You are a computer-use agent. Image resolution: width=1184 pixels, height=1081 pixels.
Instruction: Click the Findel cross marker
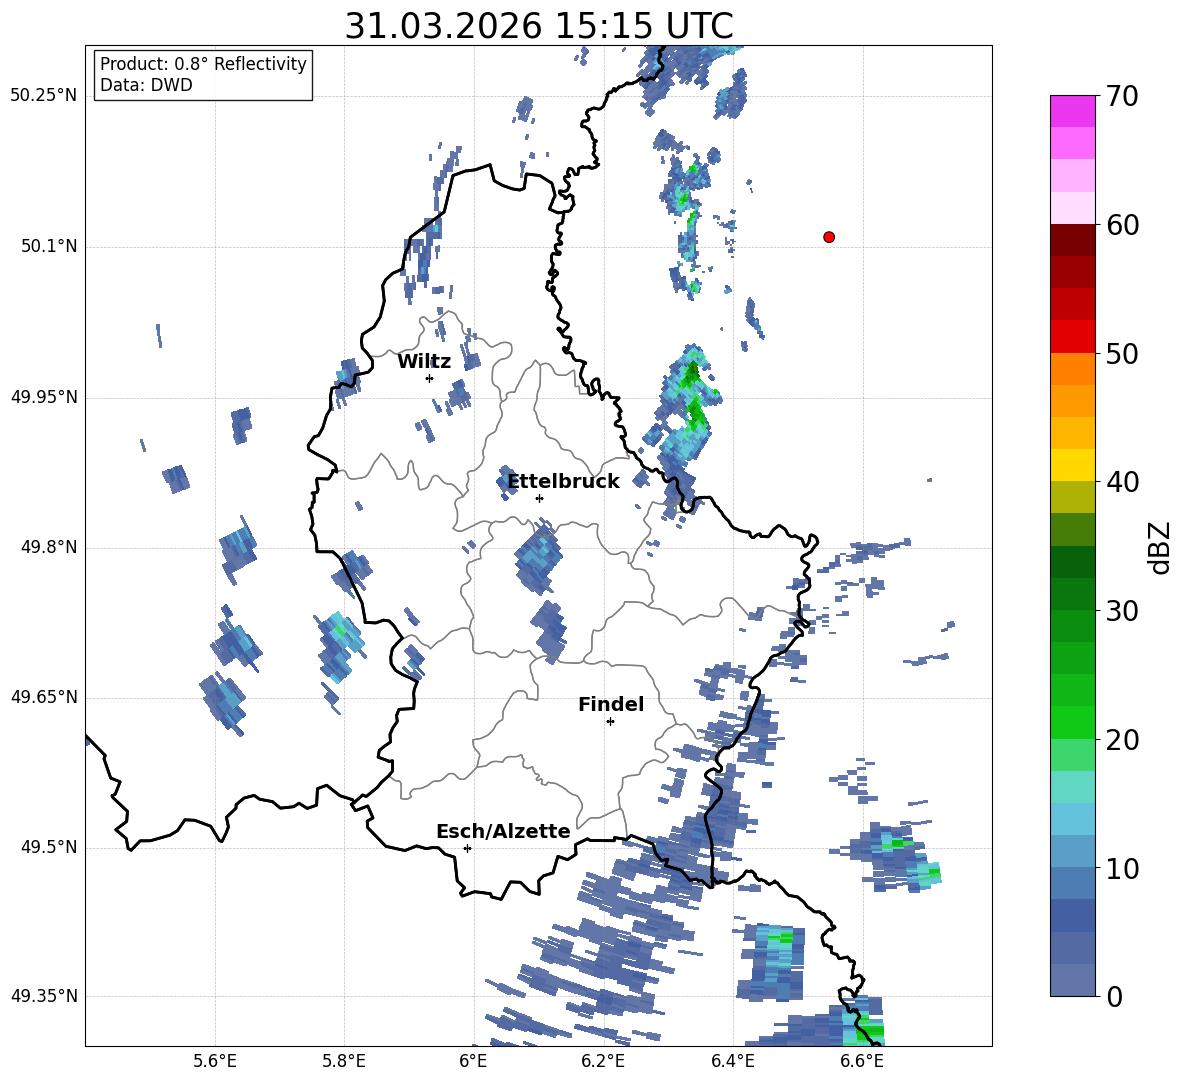pyautogui.click(x=610, y=722)
